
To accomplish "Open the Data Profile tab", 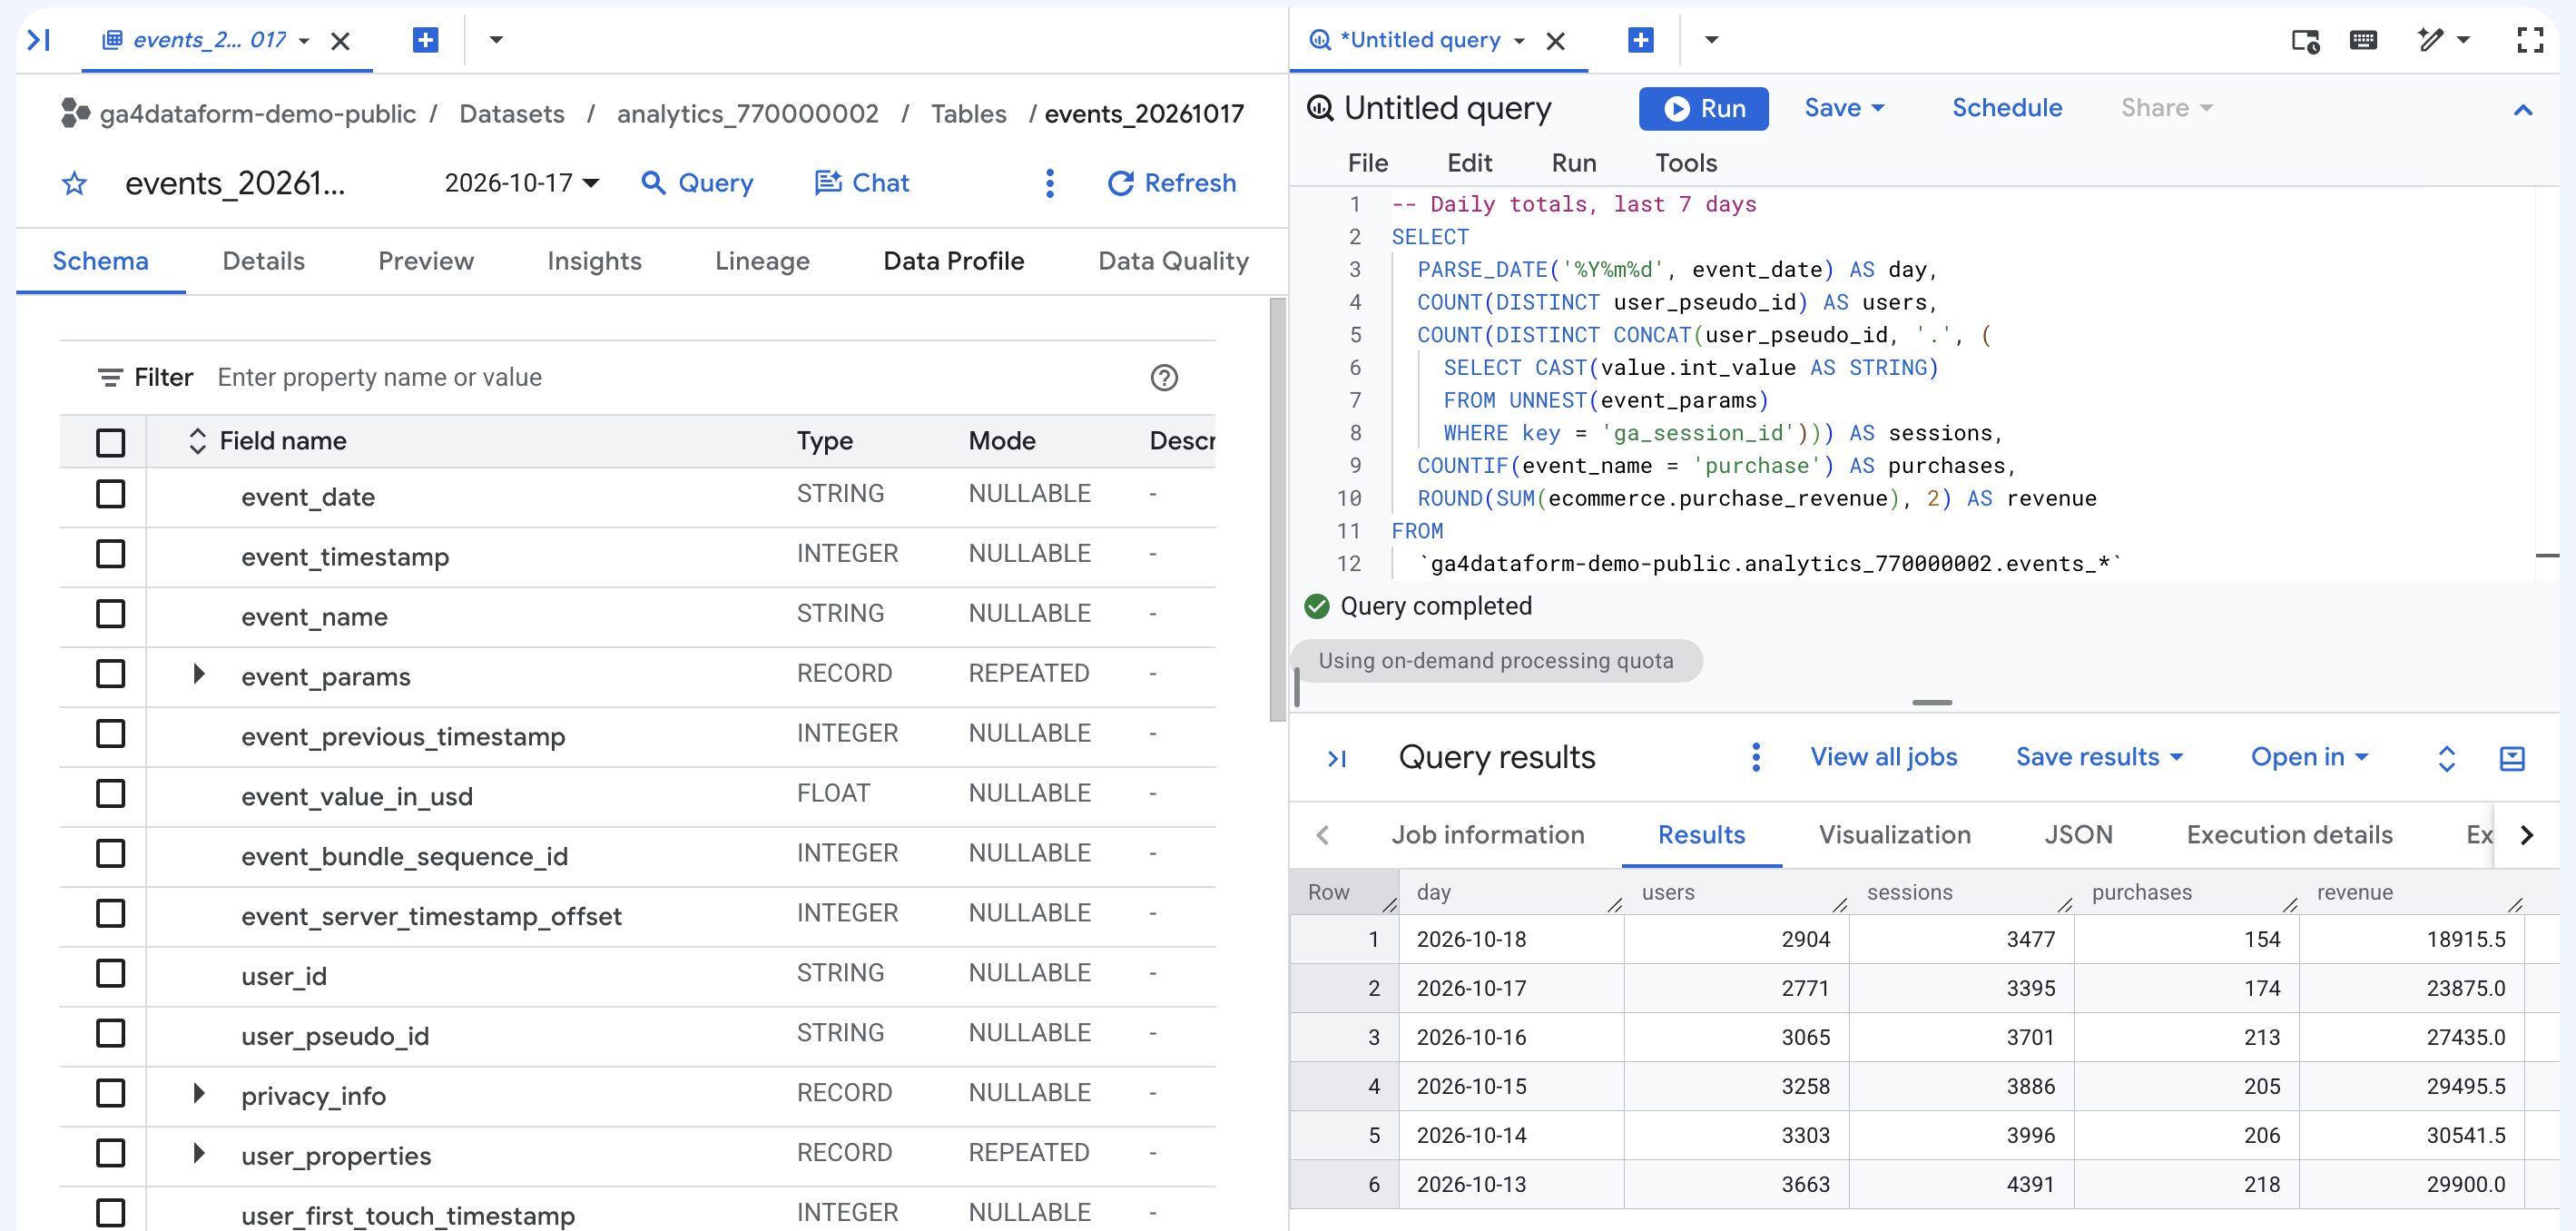I will 954,261.
